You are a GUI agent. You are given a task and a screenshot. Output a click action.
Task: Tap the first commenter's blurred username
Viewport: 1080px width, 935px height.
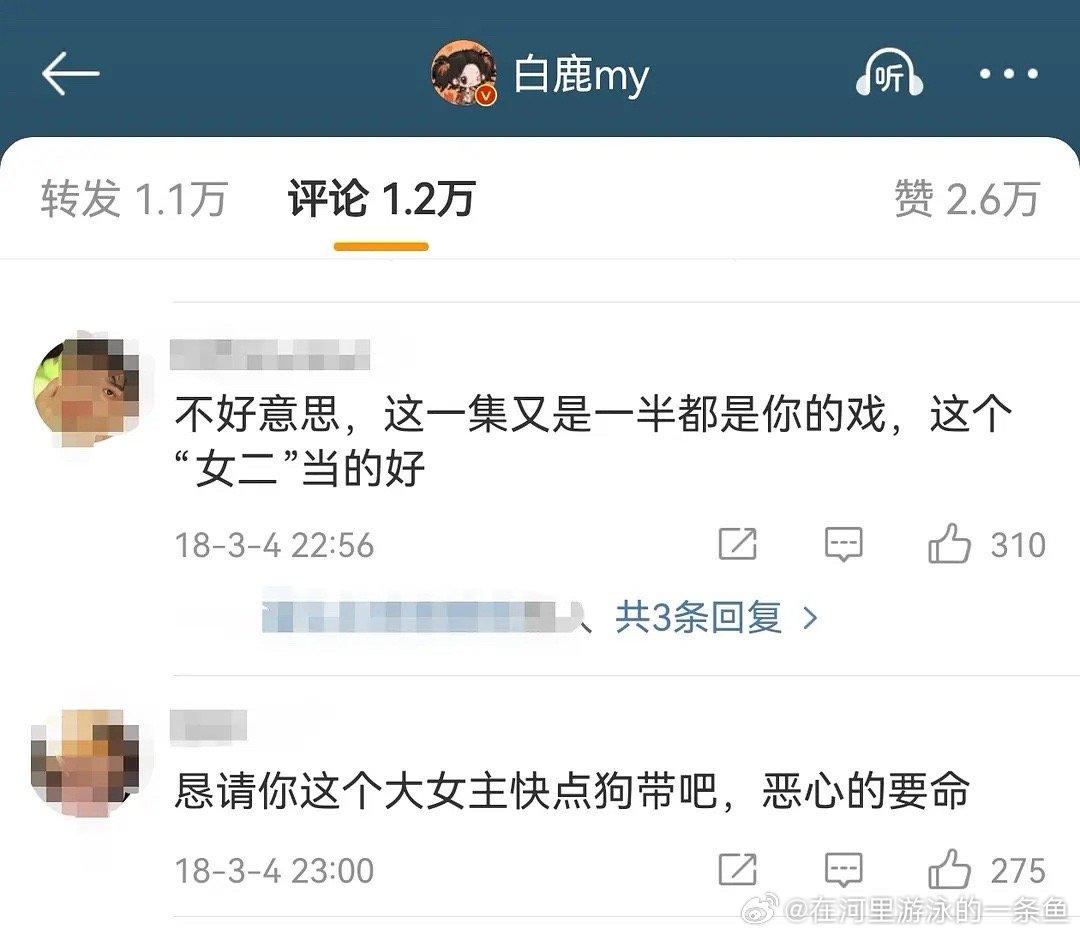coord(270,356)
